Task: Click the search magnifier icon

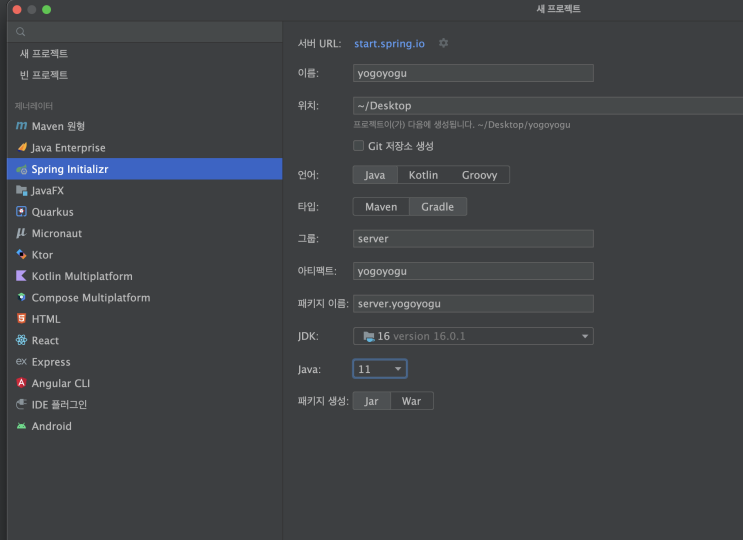Action: coord(20,32)
